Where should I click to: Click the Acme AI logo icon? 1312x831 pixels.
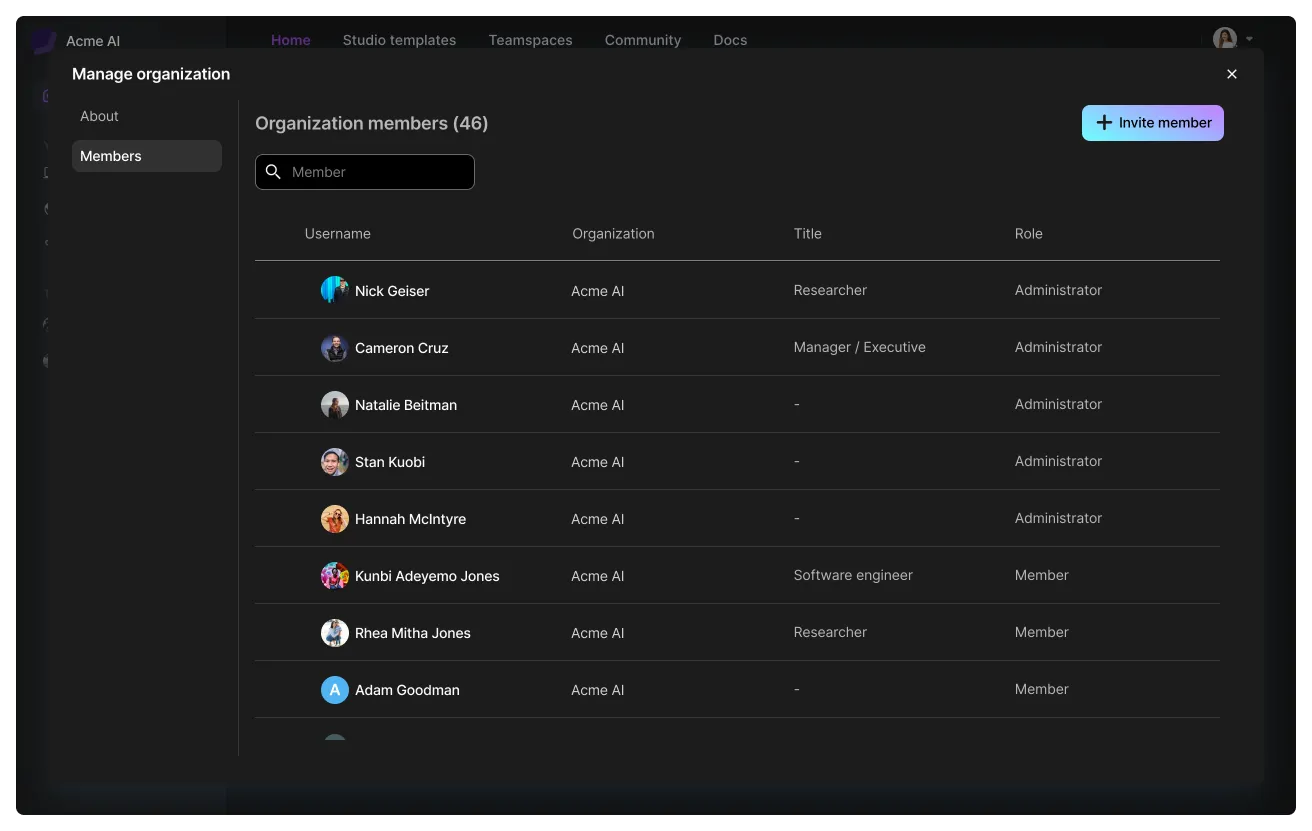[x=43, y=41]
